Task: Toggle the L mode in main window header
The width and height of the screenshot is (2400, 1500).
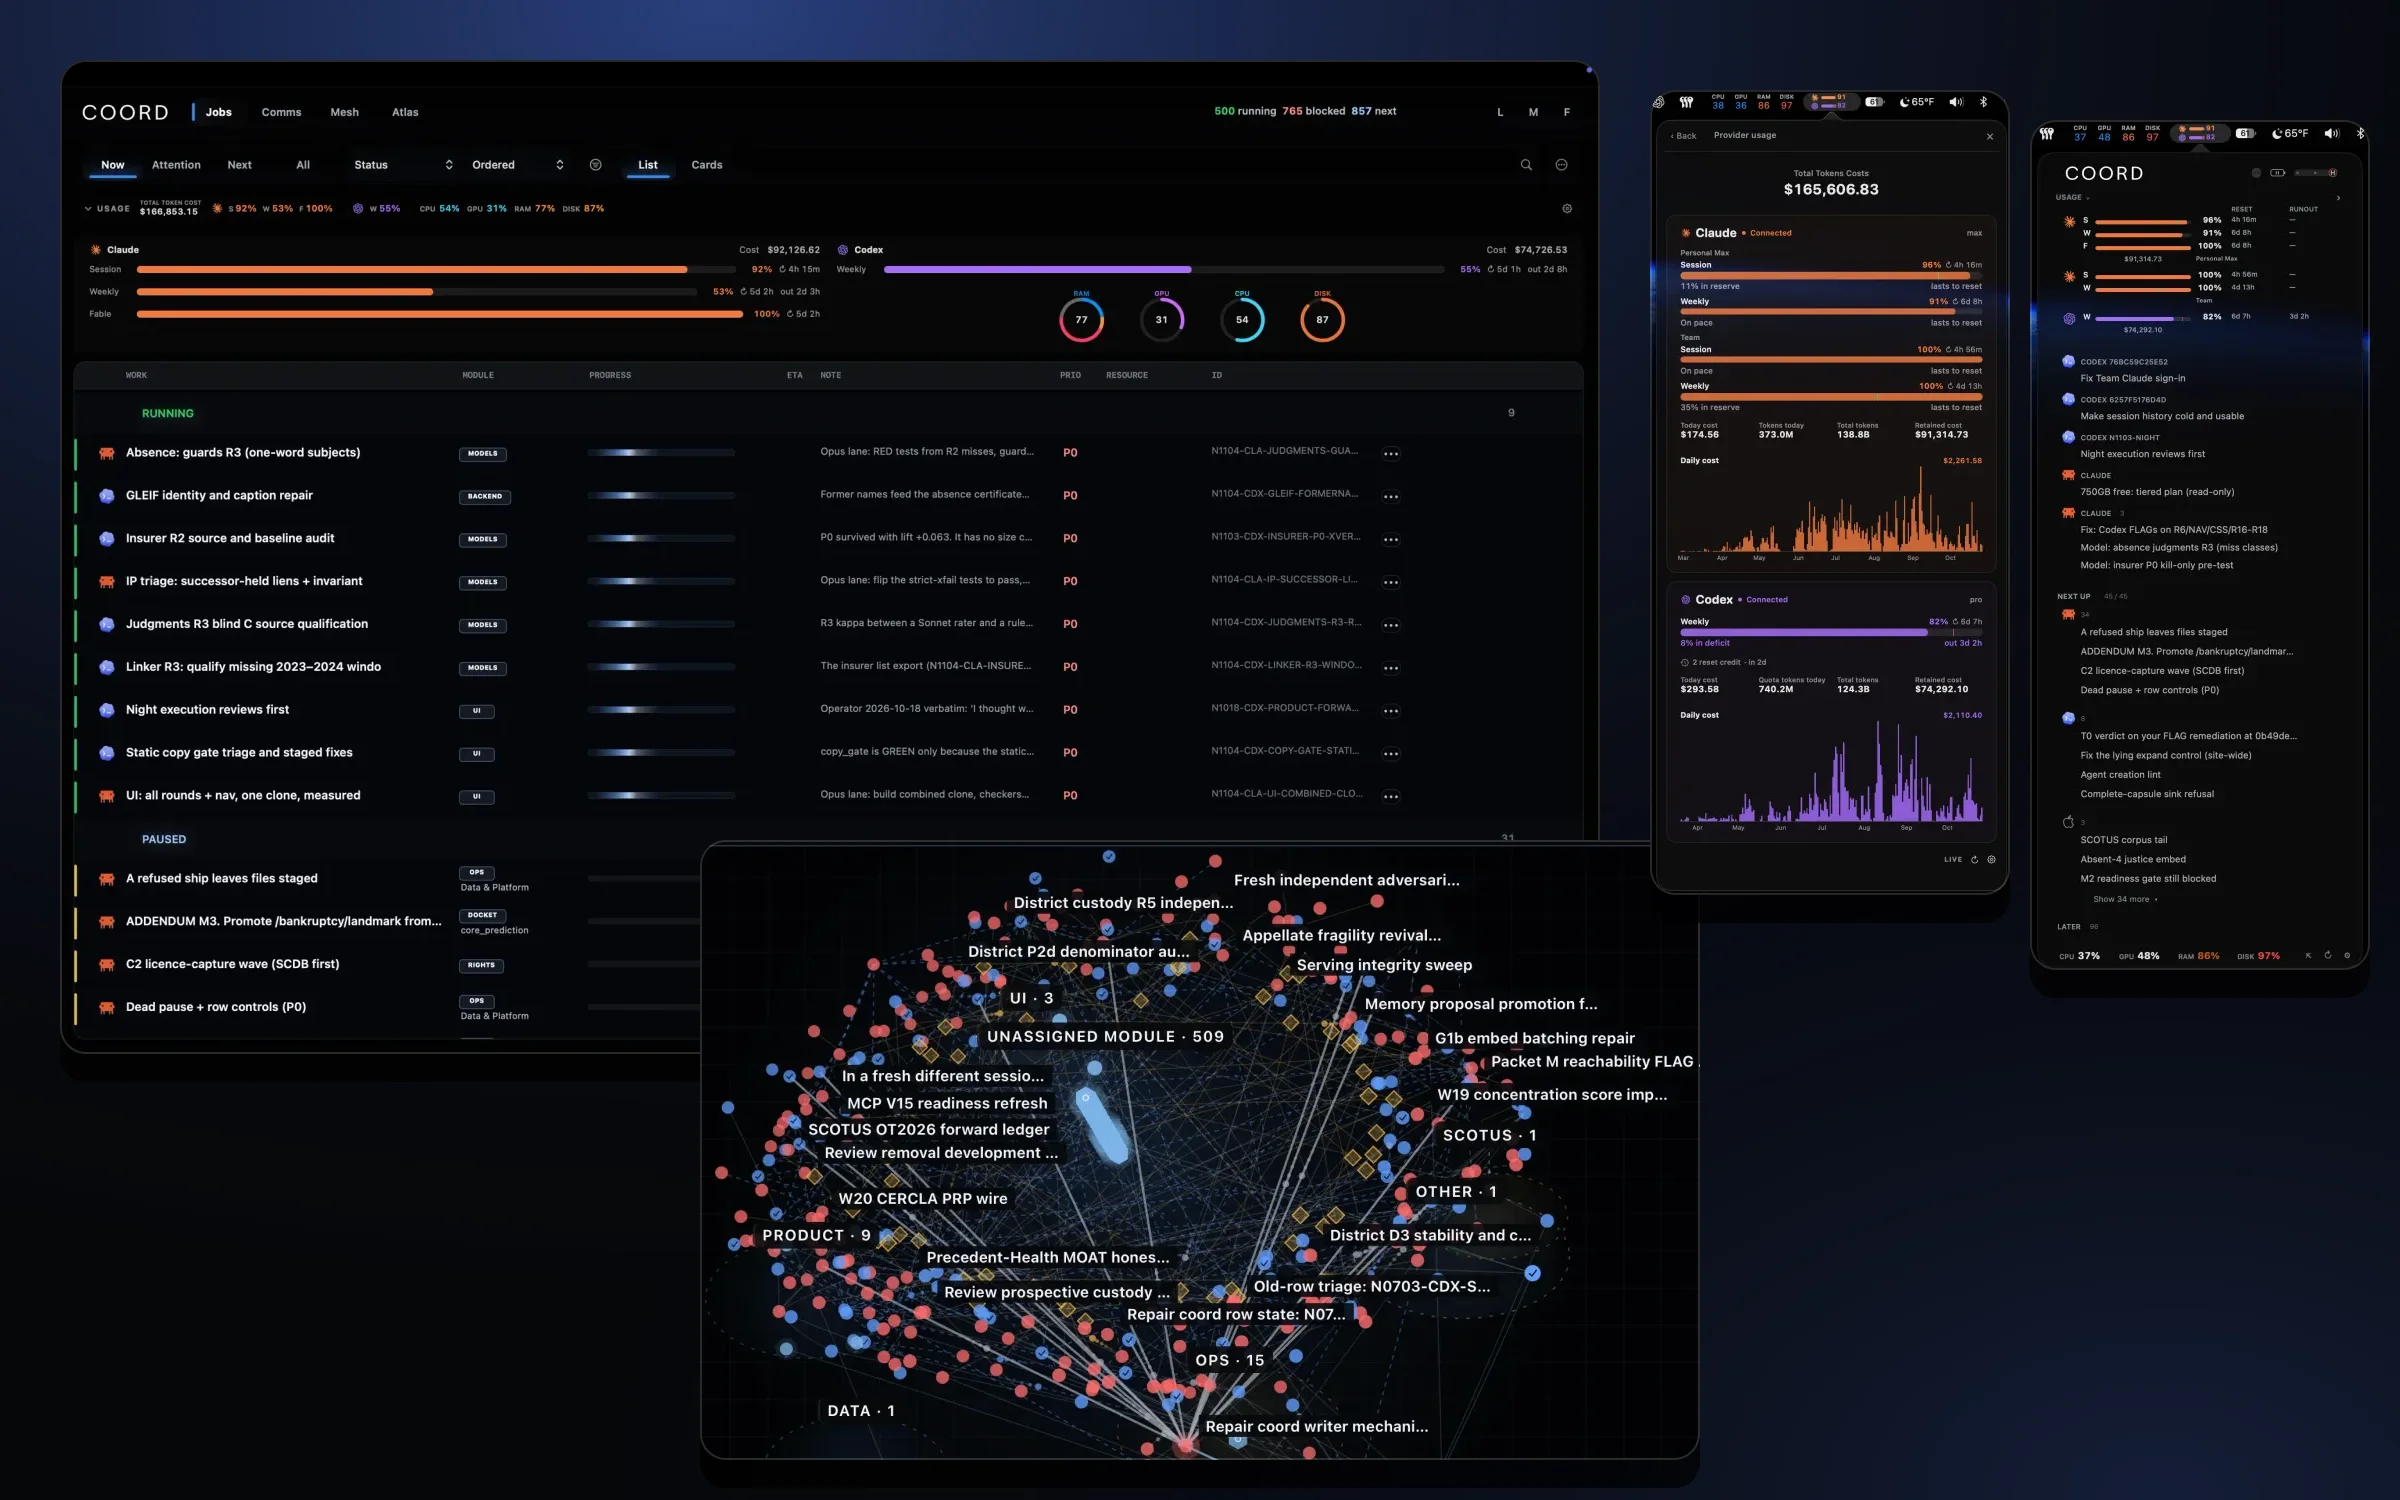Action: pos(1500,112)
